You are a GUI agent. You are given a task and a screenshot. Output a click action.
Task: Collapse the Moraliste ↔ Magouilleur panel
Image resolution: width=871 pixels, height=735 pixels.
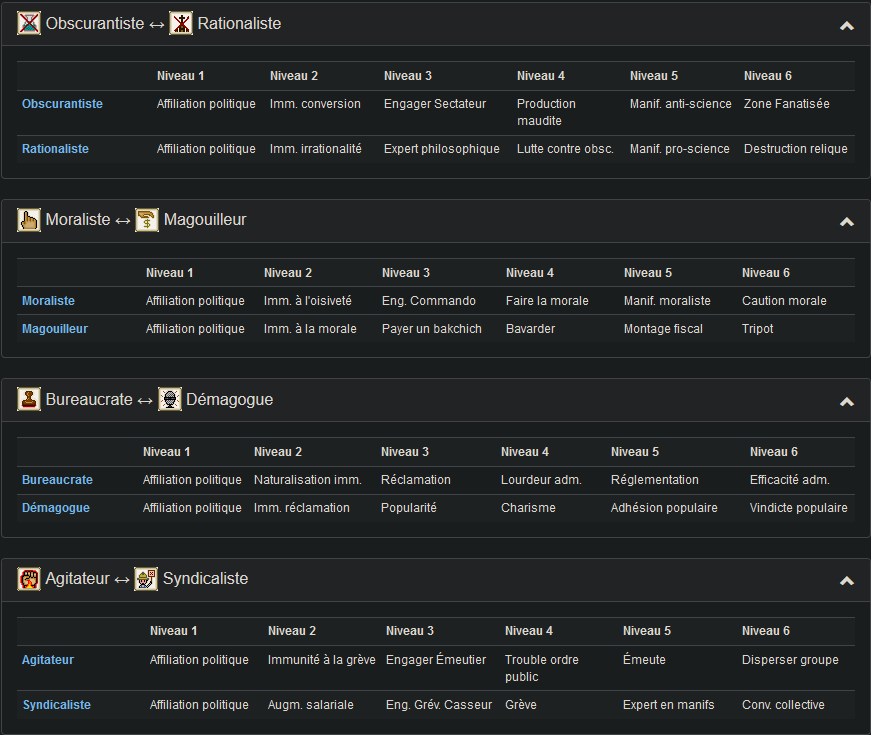click(x=847, y=222)
